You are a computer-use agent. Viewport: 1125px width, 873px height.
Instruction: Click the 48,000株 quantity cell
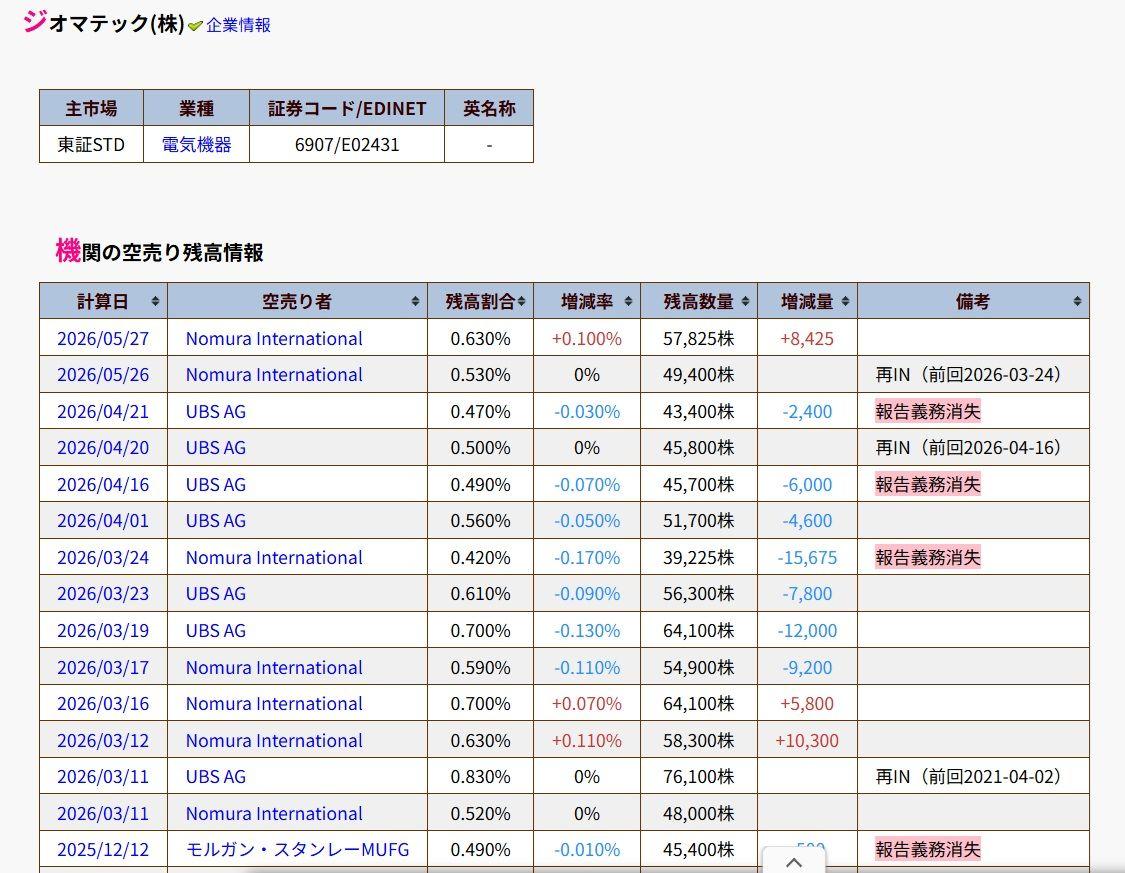click(x=699, y=813)
